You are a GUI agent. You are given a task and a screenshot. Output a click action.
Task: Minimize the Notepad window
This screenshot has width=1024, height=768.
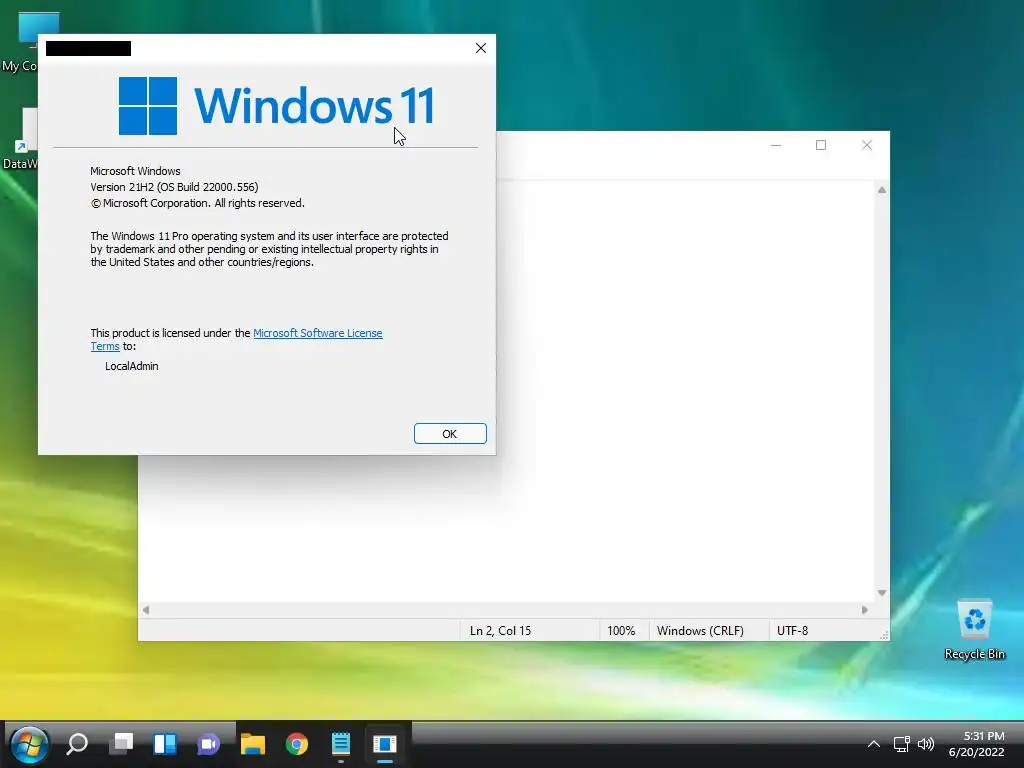coord(776,145)
